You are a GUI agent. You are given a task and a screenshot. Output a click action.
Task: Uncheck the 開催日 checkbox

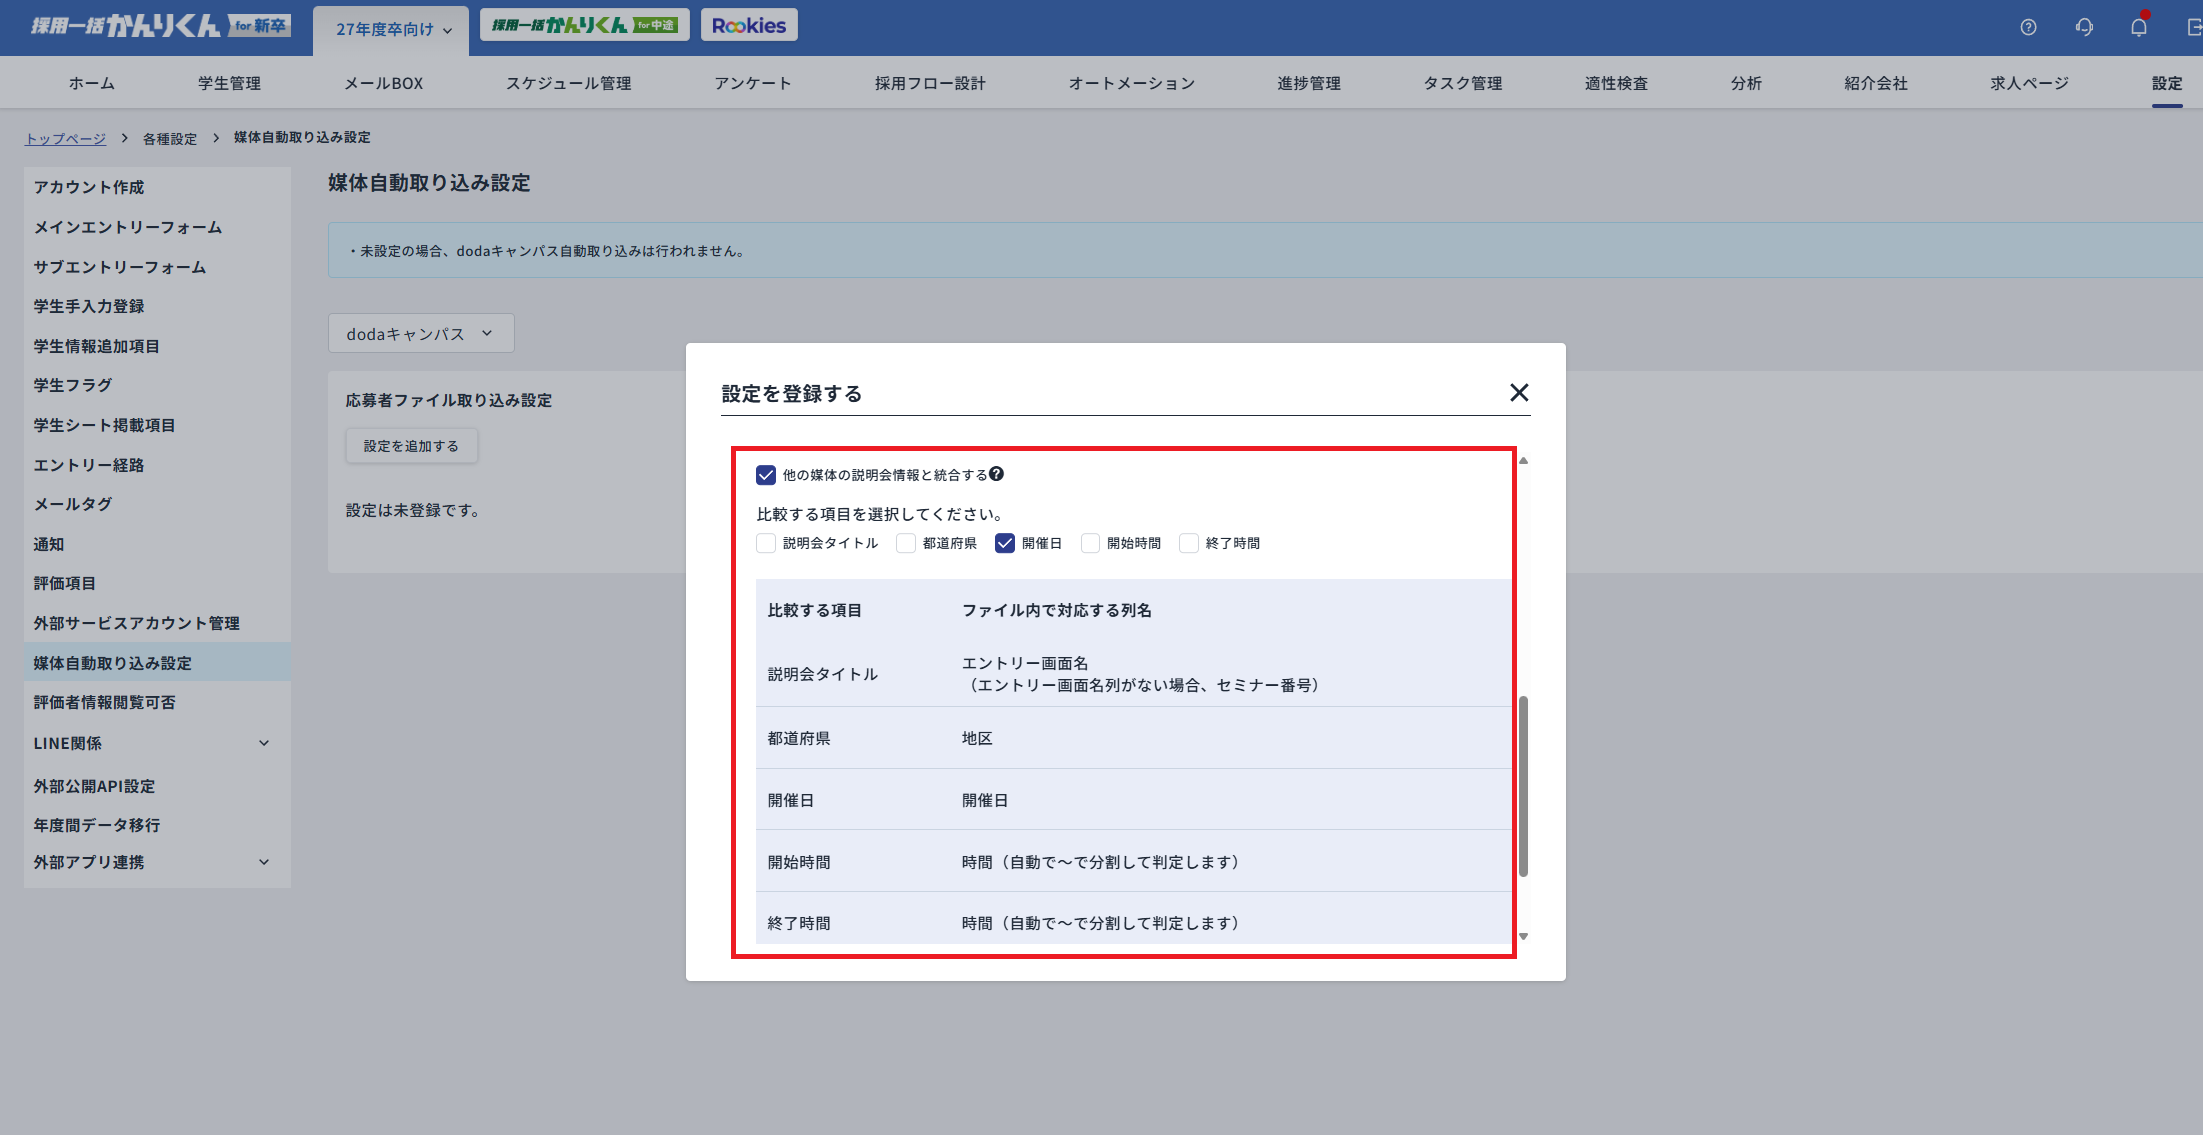coord(1005,543)
